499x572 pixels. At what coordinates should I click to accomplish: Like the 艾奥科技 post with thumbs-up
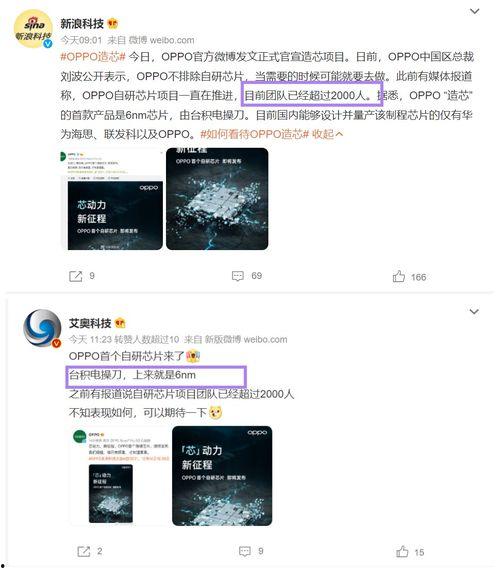[402, 551]
